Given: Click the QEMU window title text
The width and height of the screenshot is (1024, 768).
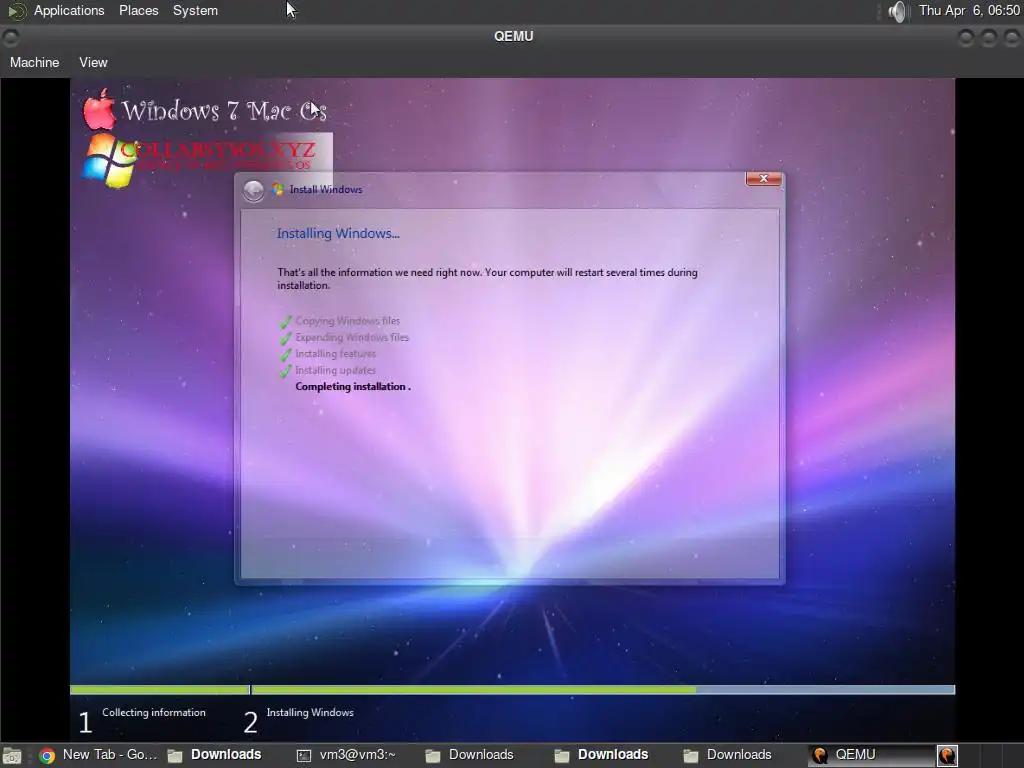Looking at the screenshot, I should pyautogui.click(x=514, y=37).
